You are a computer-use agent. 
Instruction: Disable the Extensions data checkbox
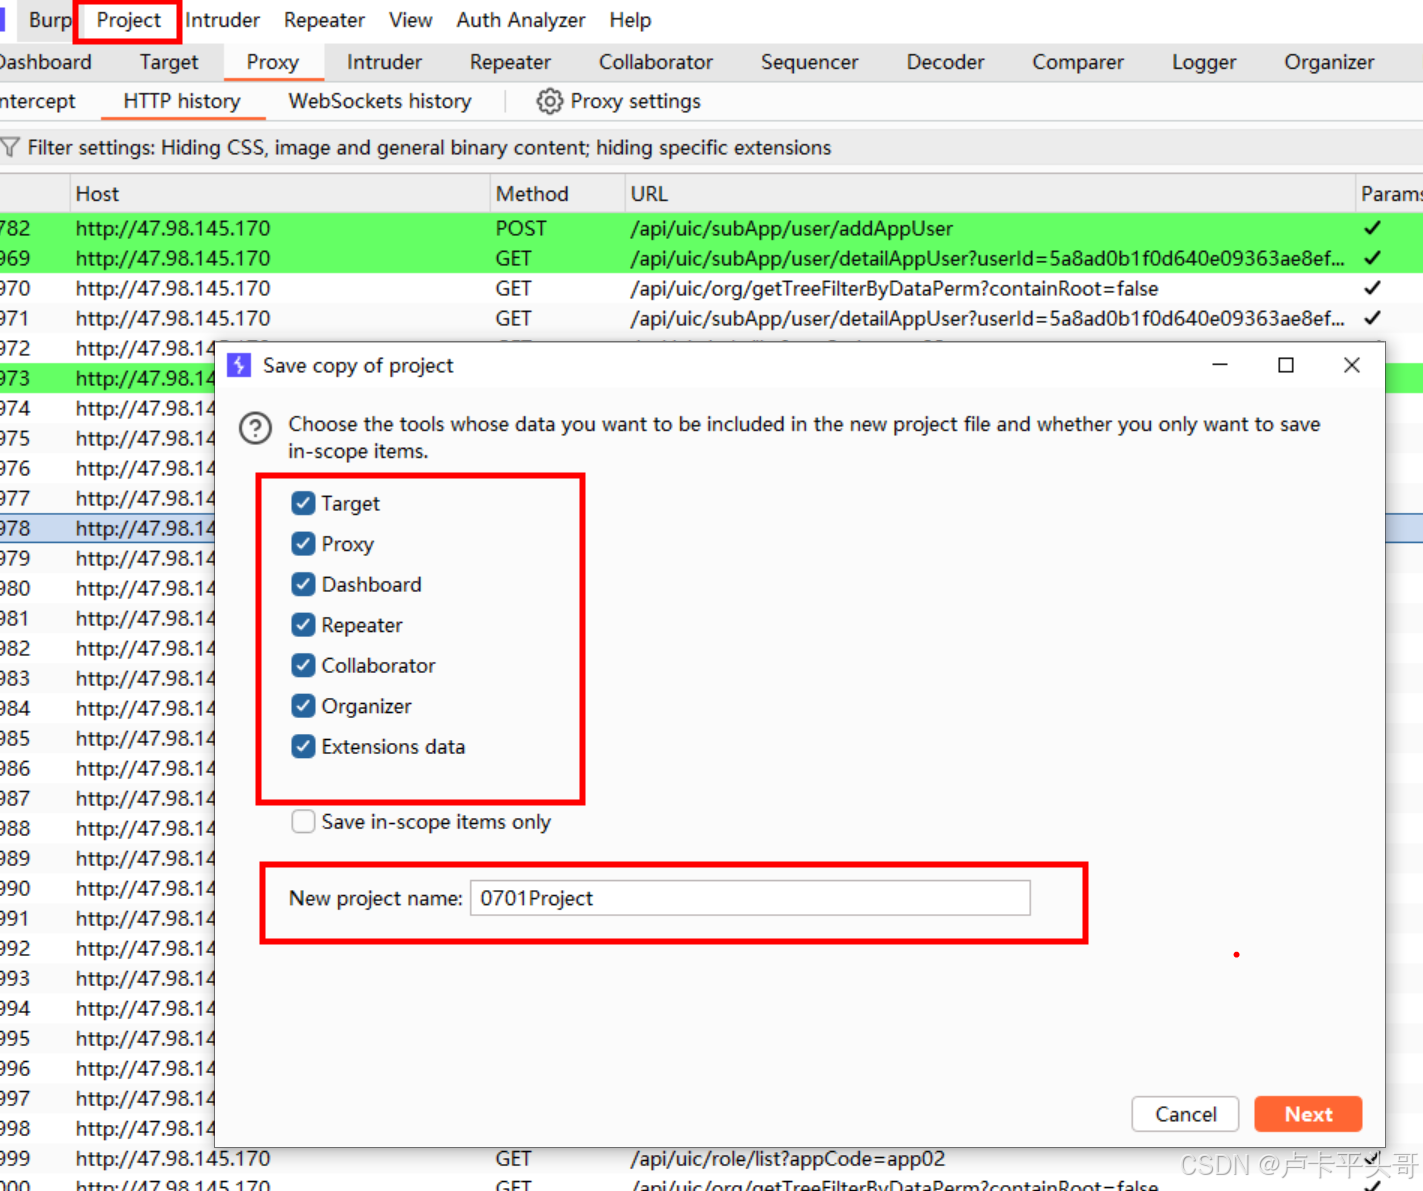point(303,746)
